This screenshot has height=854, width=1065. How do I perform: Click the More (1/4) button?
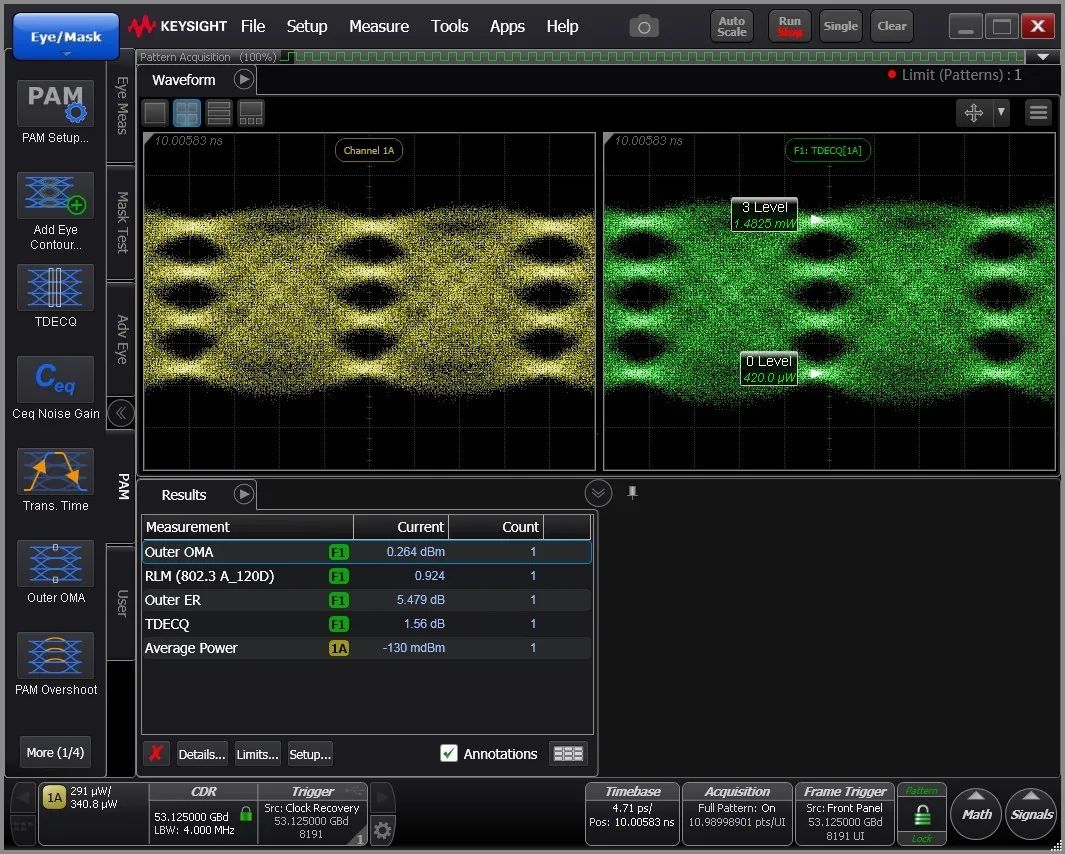55,752
